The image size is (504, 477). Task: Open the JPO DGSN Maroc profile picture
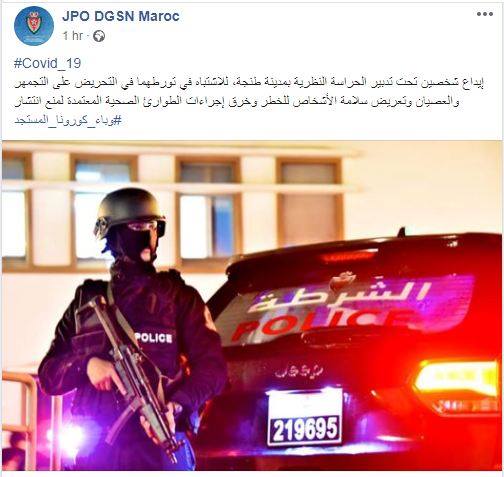(34, 26)
